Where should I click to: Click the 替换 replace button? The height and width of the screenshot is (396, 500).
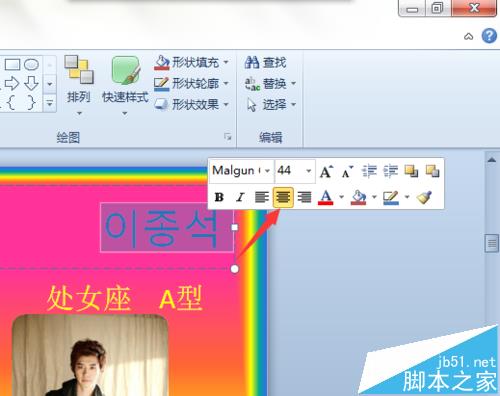pos(266,83)
